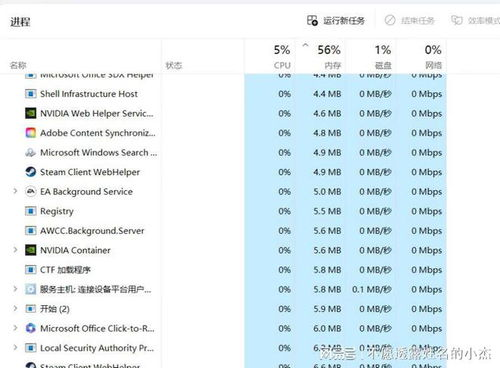Click the Steam Client WebHelper 4.9 MB icon
This screenshot has width=500, height=368.
point(31,172)
